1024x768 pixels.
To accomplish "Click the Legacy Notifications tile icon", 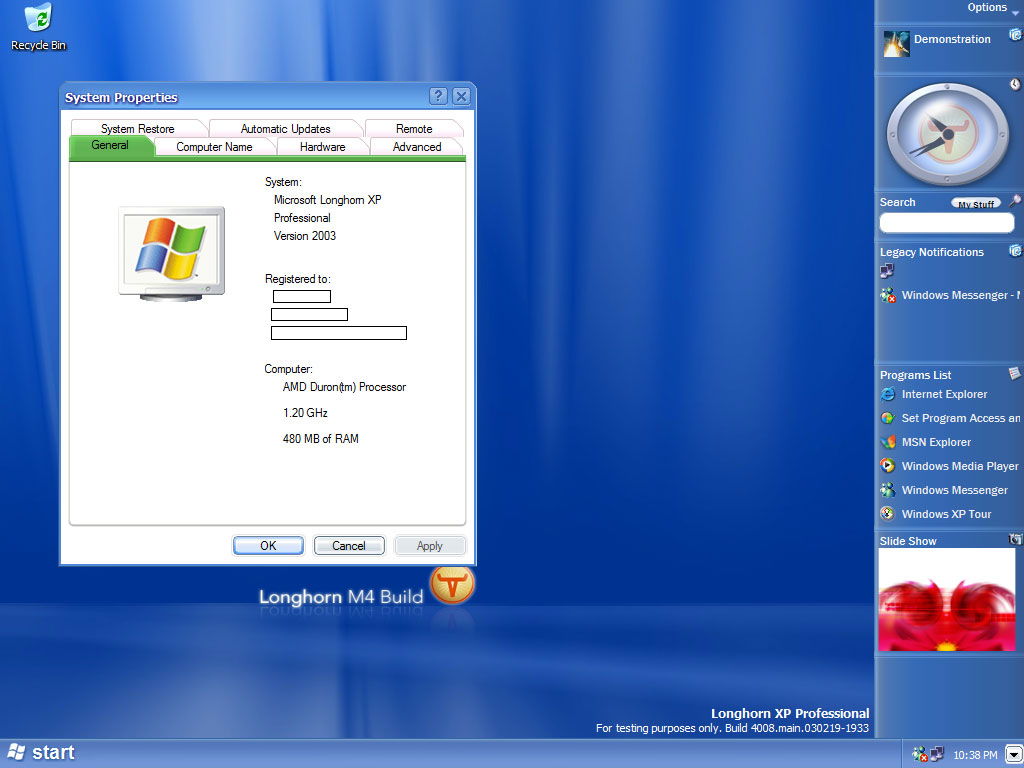I will click(1015, 250).
